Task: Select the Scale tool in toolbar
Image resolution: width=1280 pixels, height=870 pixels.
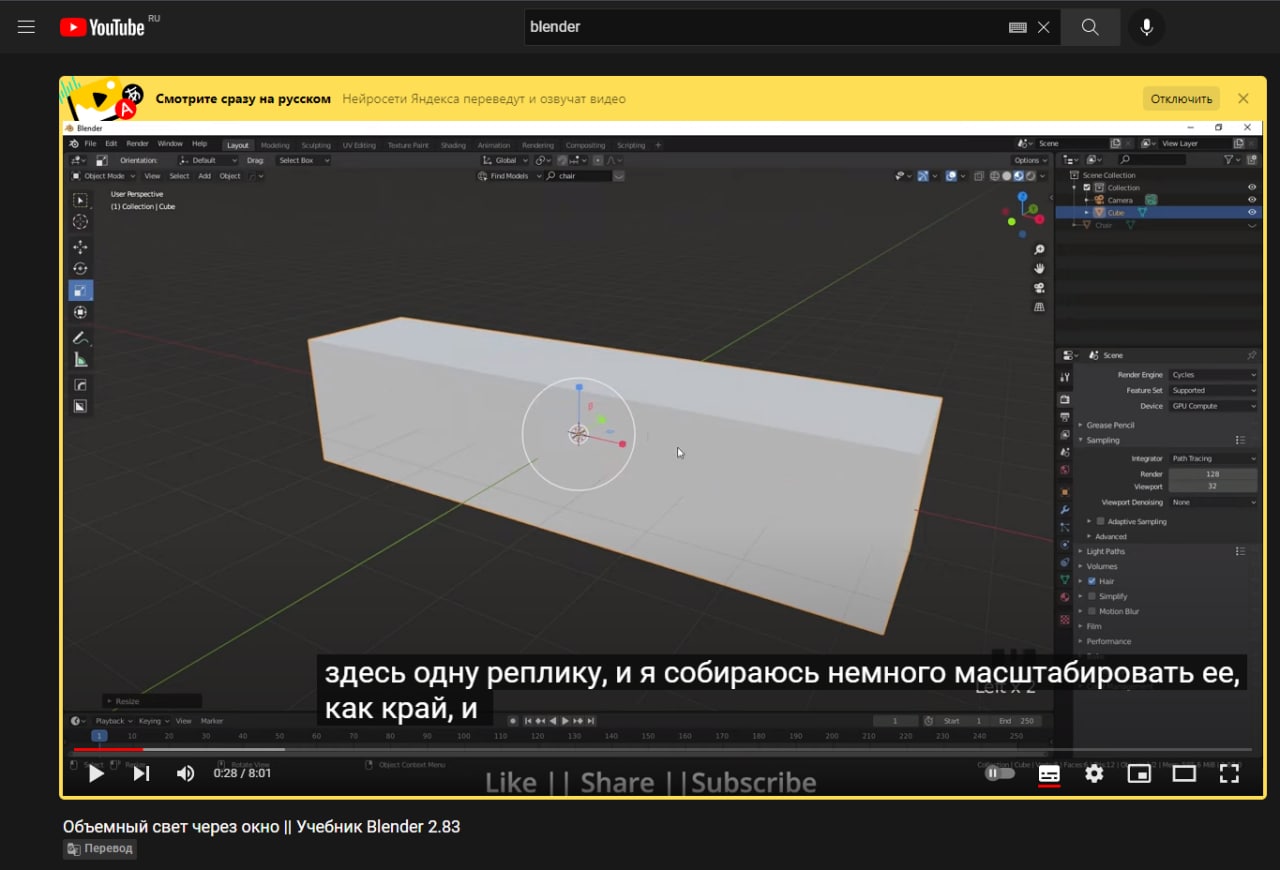Action: [x=80, y=291]
